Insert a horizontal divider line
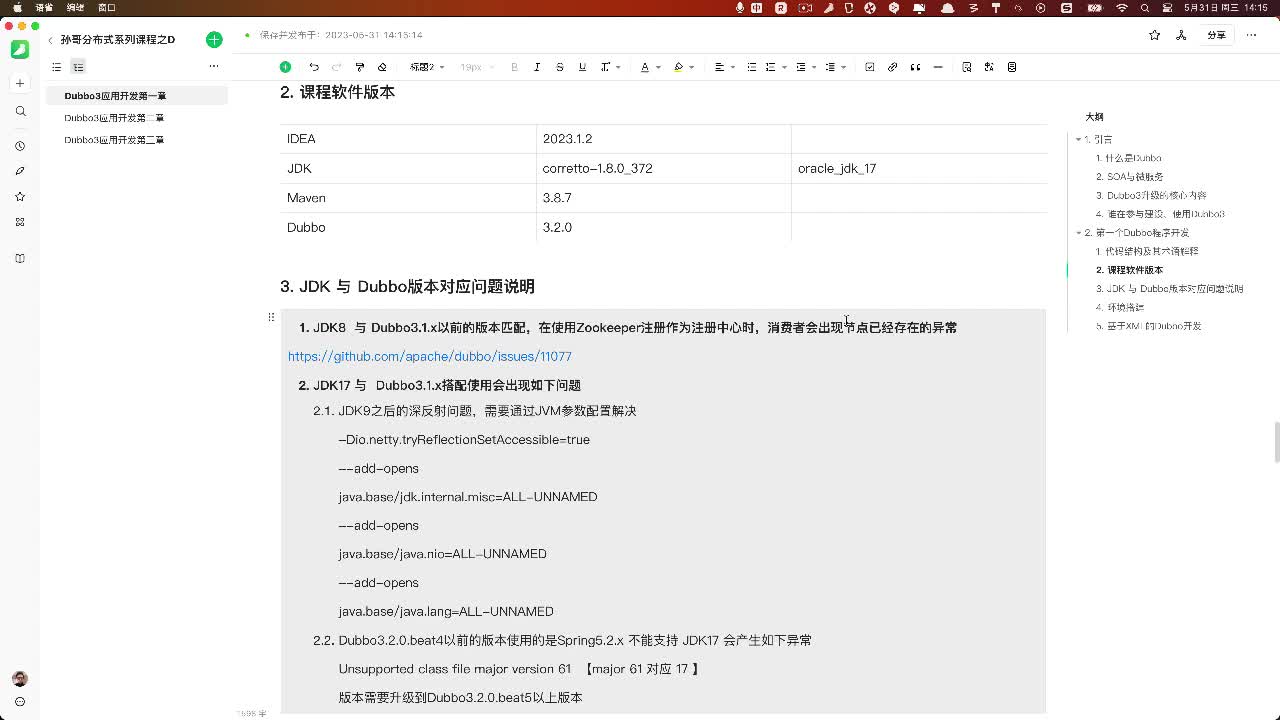1280x720 pixels. tap(938, 67)
